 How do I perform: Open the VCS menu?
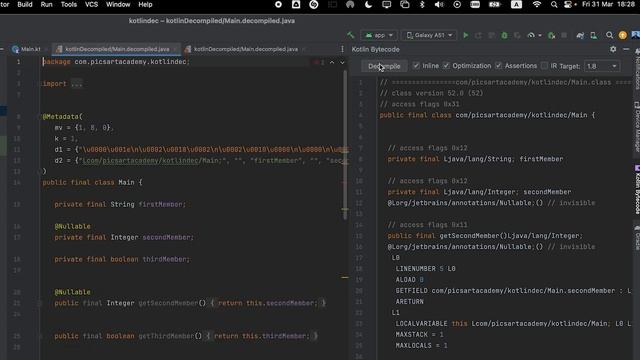click(x=91, y=4)
